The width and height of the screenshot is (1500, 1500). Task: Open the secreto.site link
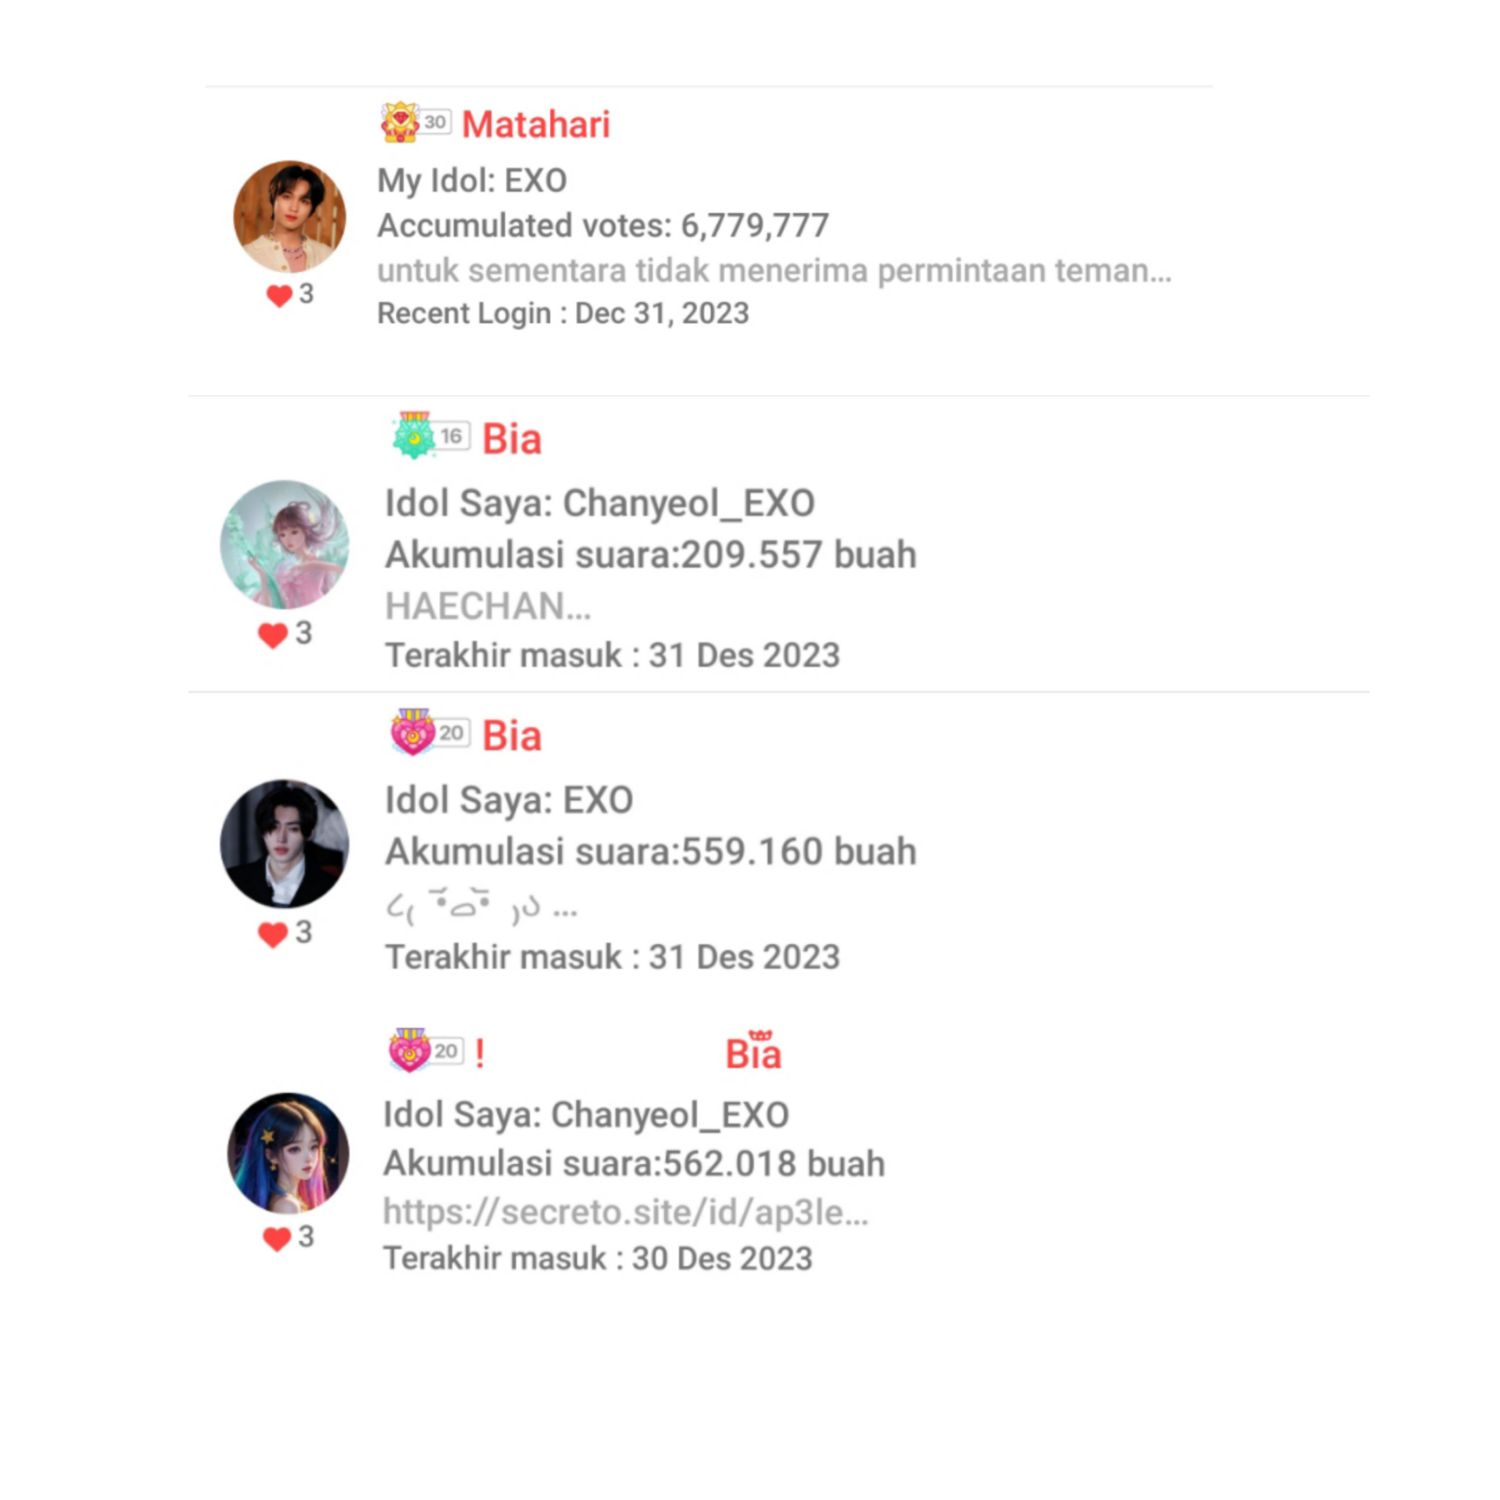click(x=625, y=1212)
